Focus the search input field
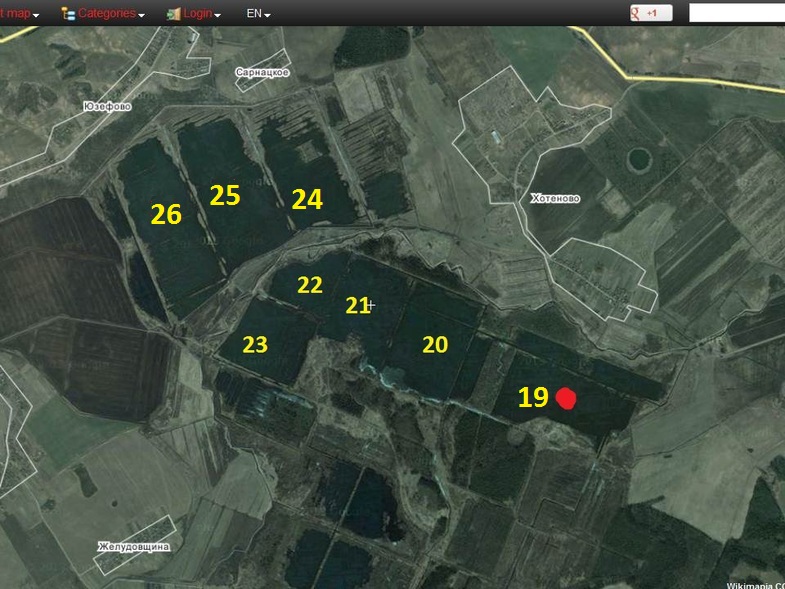This screenshot has width=785, height=589. [736, 13]
